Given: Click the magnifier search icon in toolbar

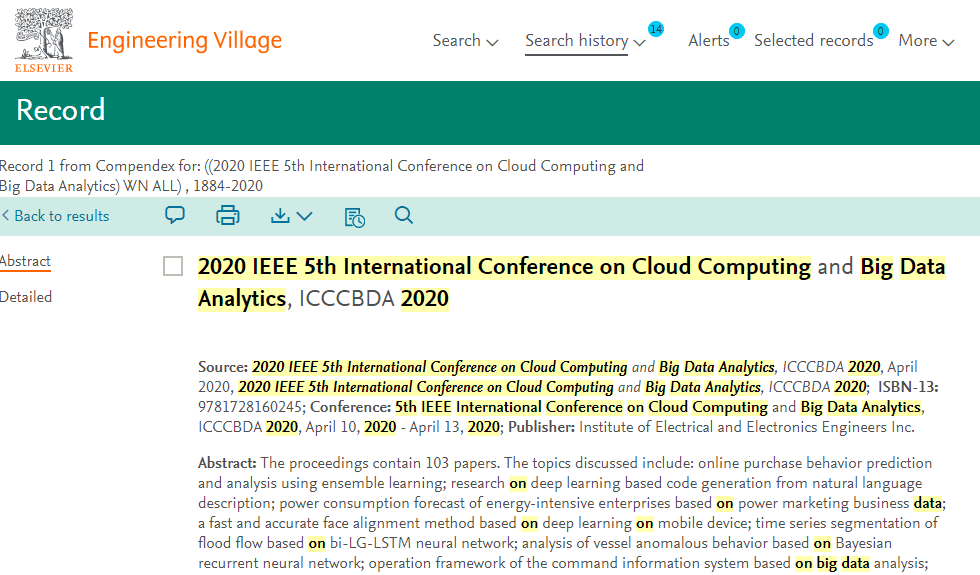Looking at the screenshot, I should pyautogui.click(x=404, y=216).
